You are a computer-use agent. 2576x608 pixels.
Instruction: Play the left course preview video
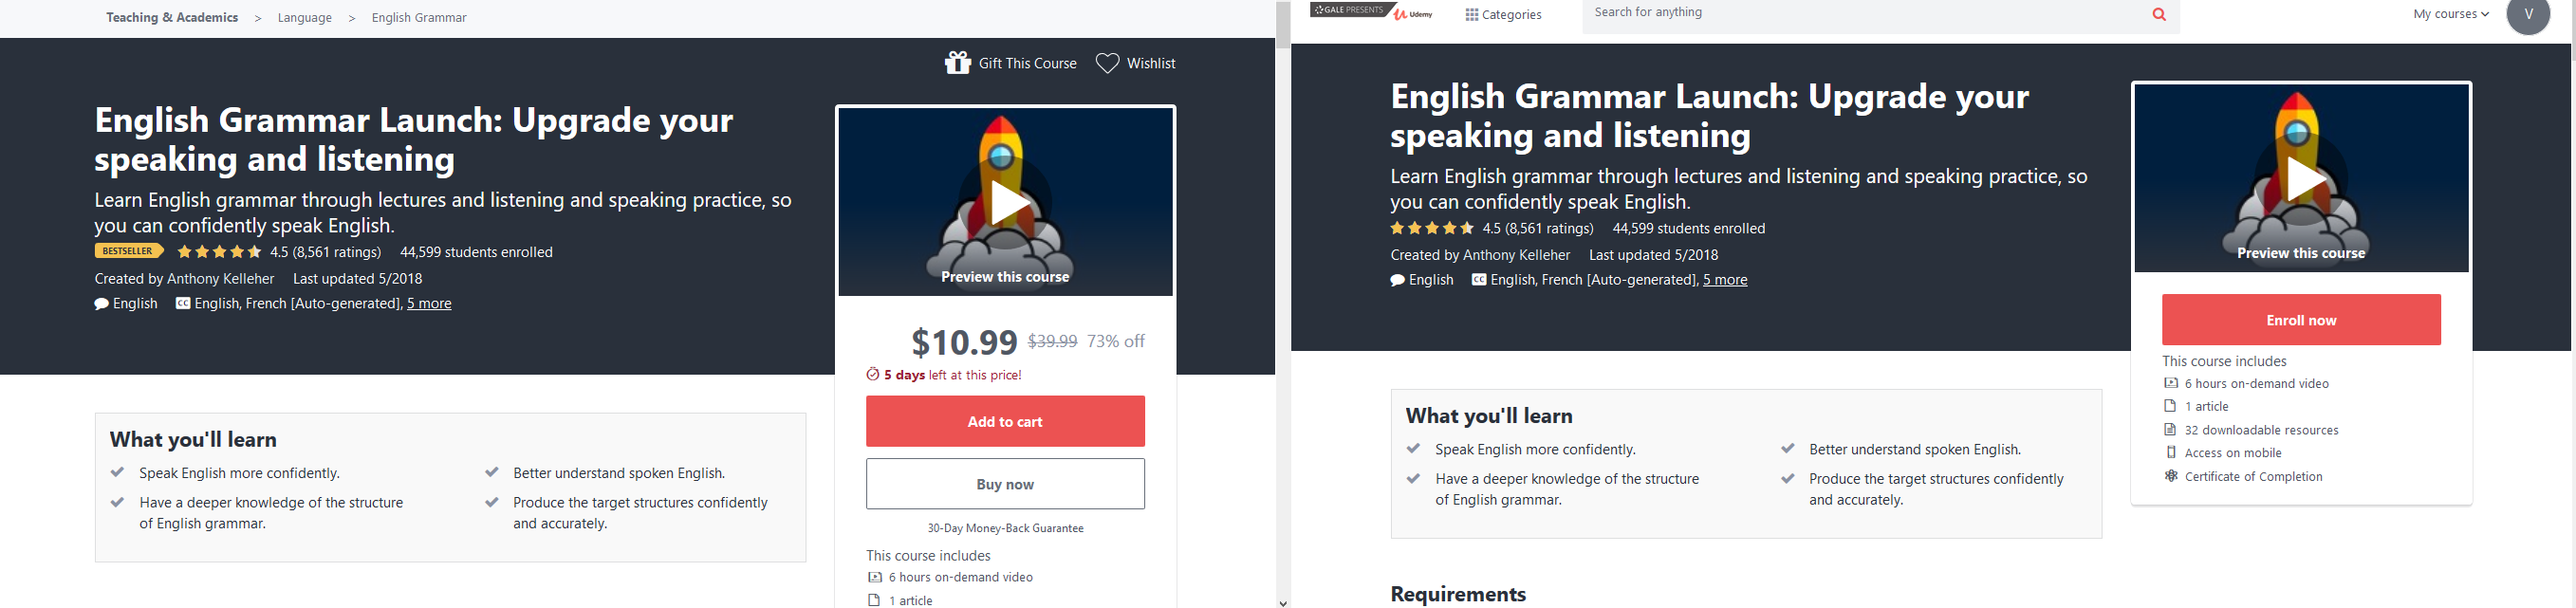(x=1006, y=203)
